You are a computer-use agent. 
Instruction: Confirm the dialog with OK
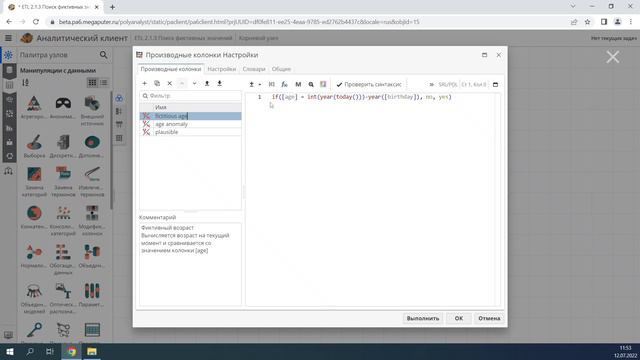click(459, 318)
